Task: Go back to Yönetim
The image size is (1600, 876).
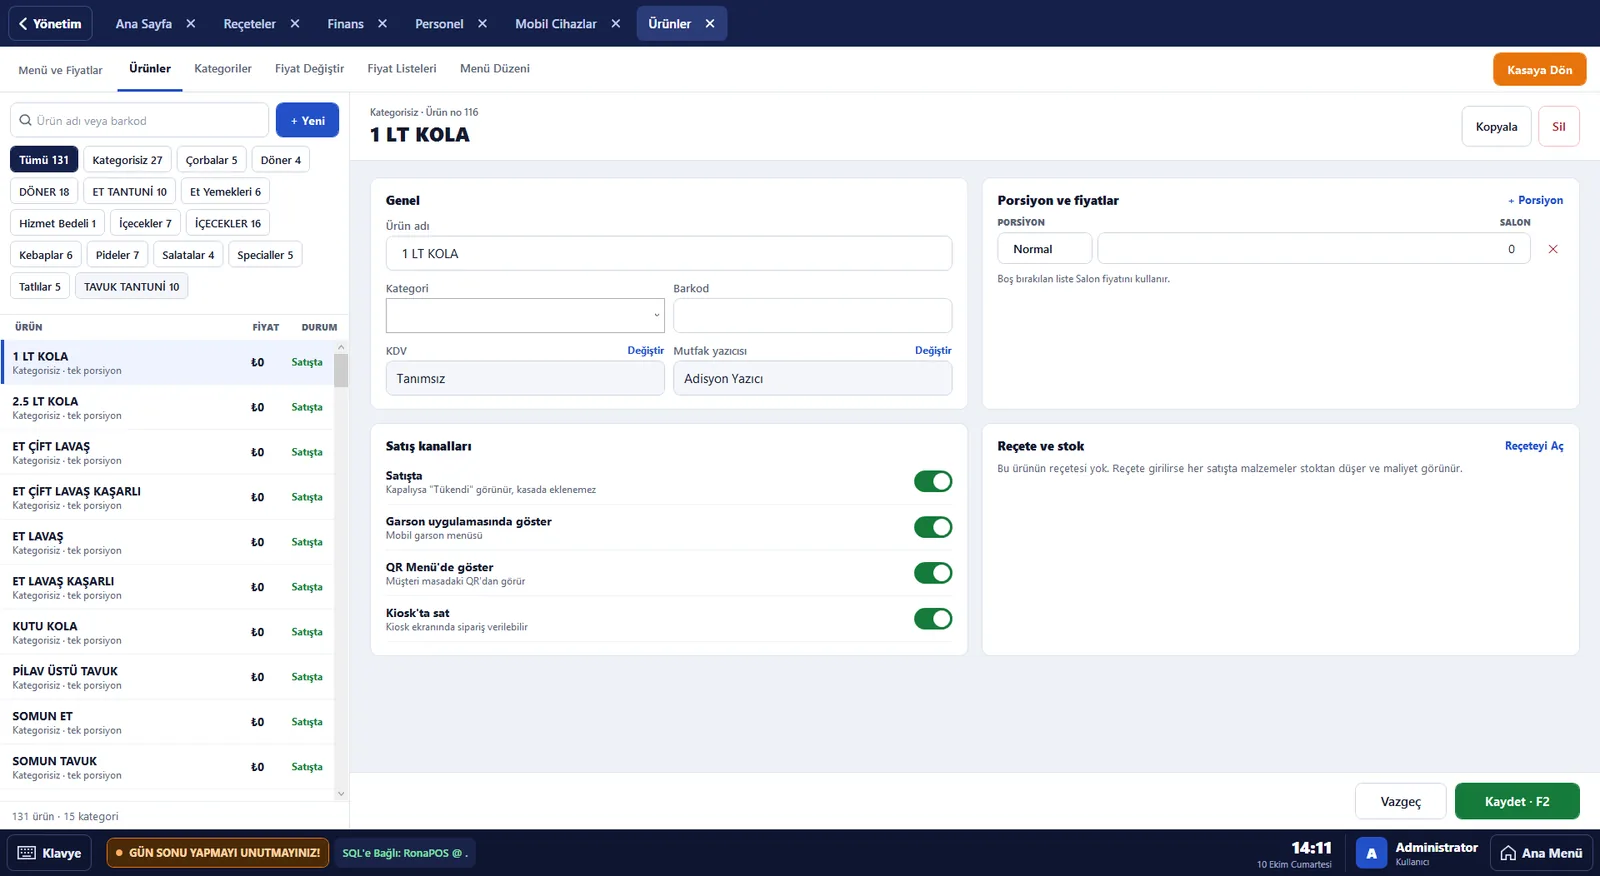Action: pos(50,24)
